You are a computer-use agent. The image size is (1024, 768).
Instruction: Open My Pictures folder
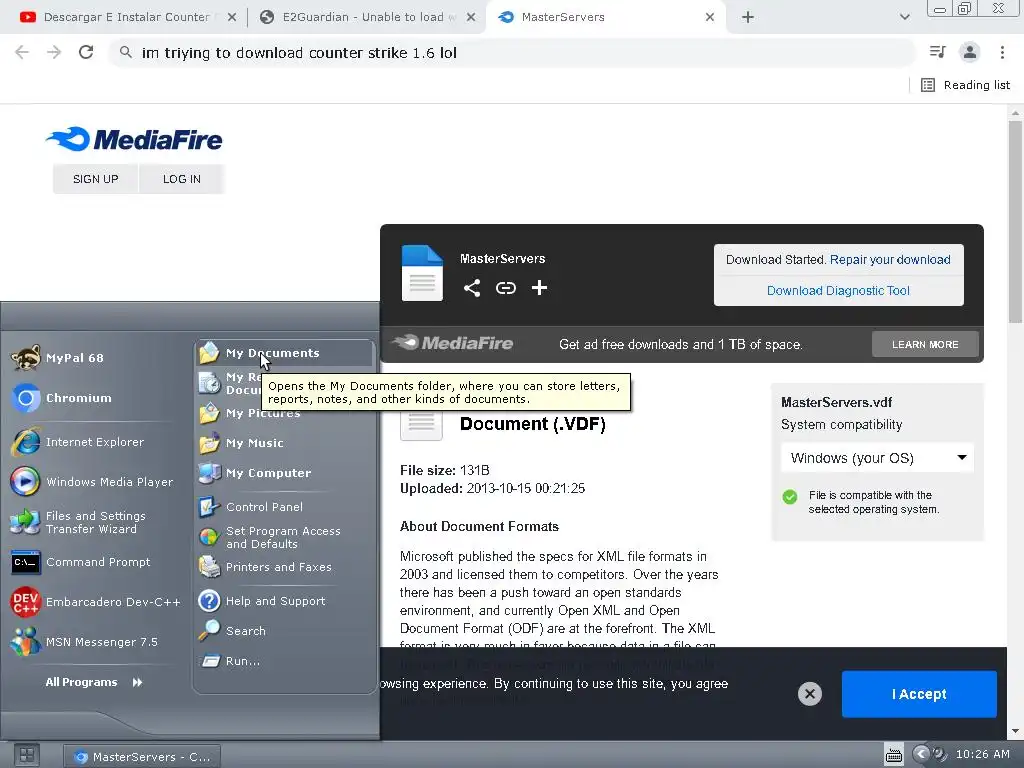point(250,413)
